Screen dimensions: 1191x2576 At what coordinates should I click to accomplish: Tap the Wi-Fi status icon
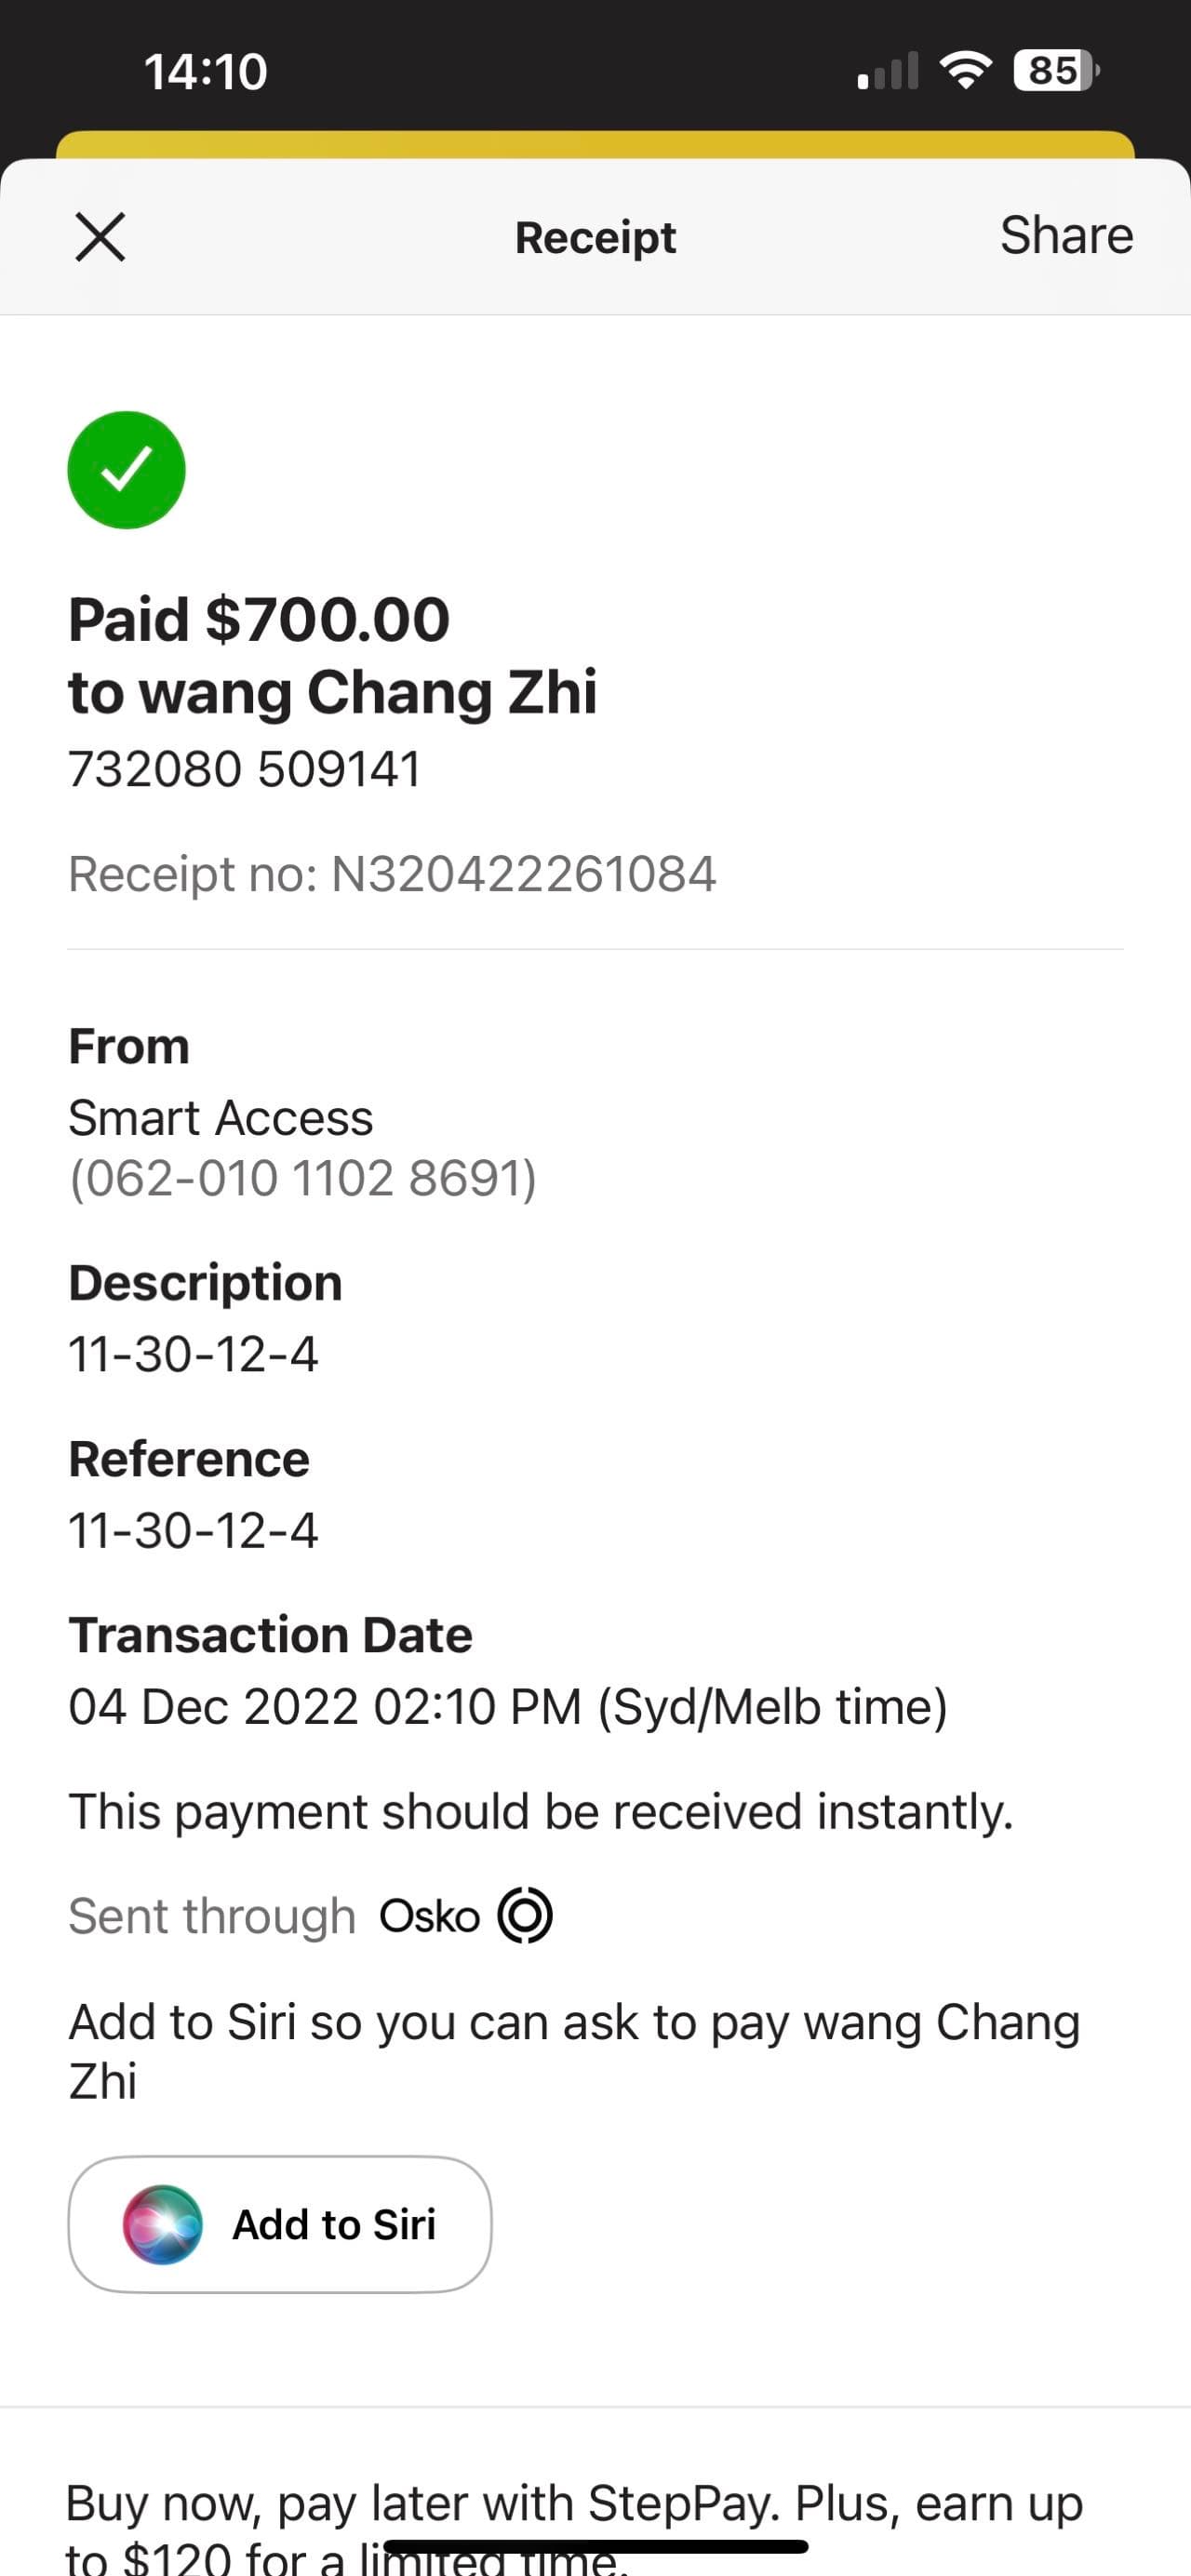(x=965, y=71)
